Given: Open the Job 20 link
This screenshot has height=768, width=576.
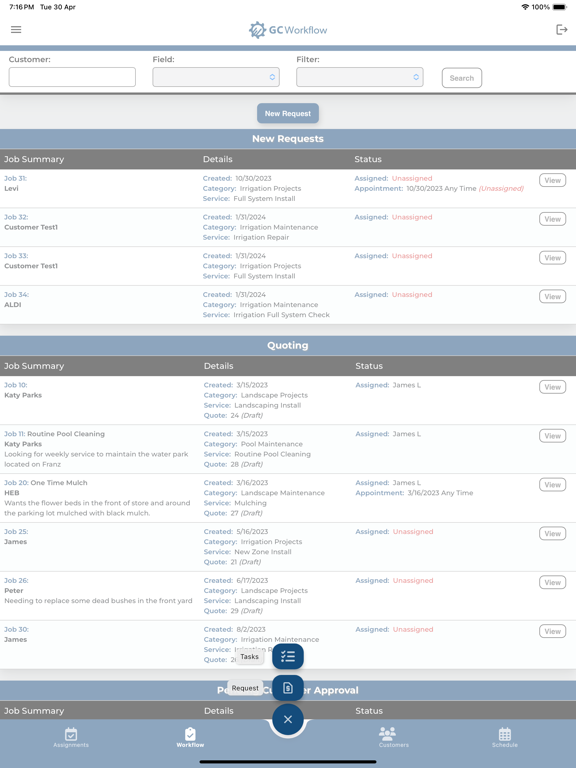Looking at the screenshot, I should tap(16, 482).
